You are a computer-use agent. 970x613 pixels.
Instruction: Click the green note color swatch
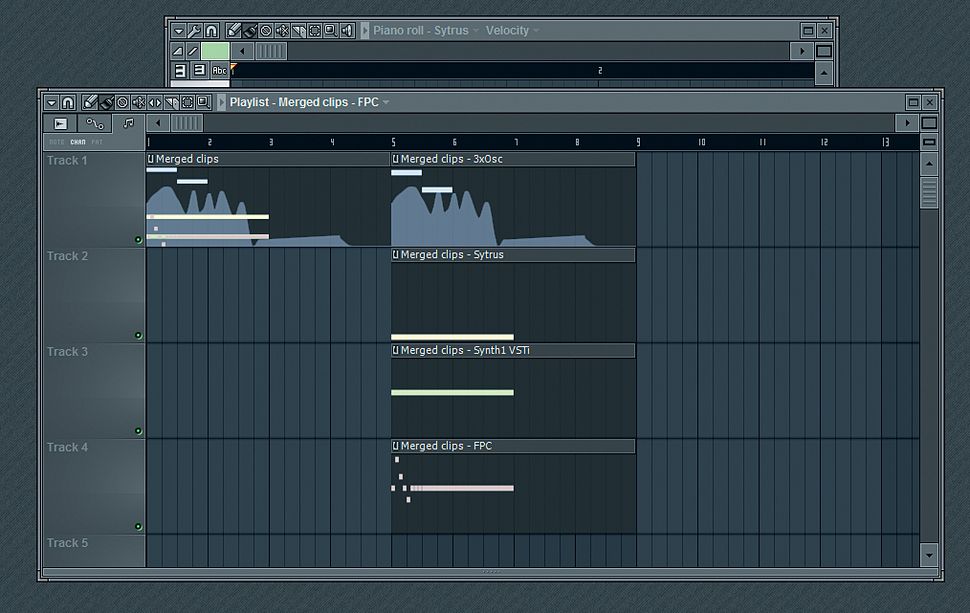215,51
